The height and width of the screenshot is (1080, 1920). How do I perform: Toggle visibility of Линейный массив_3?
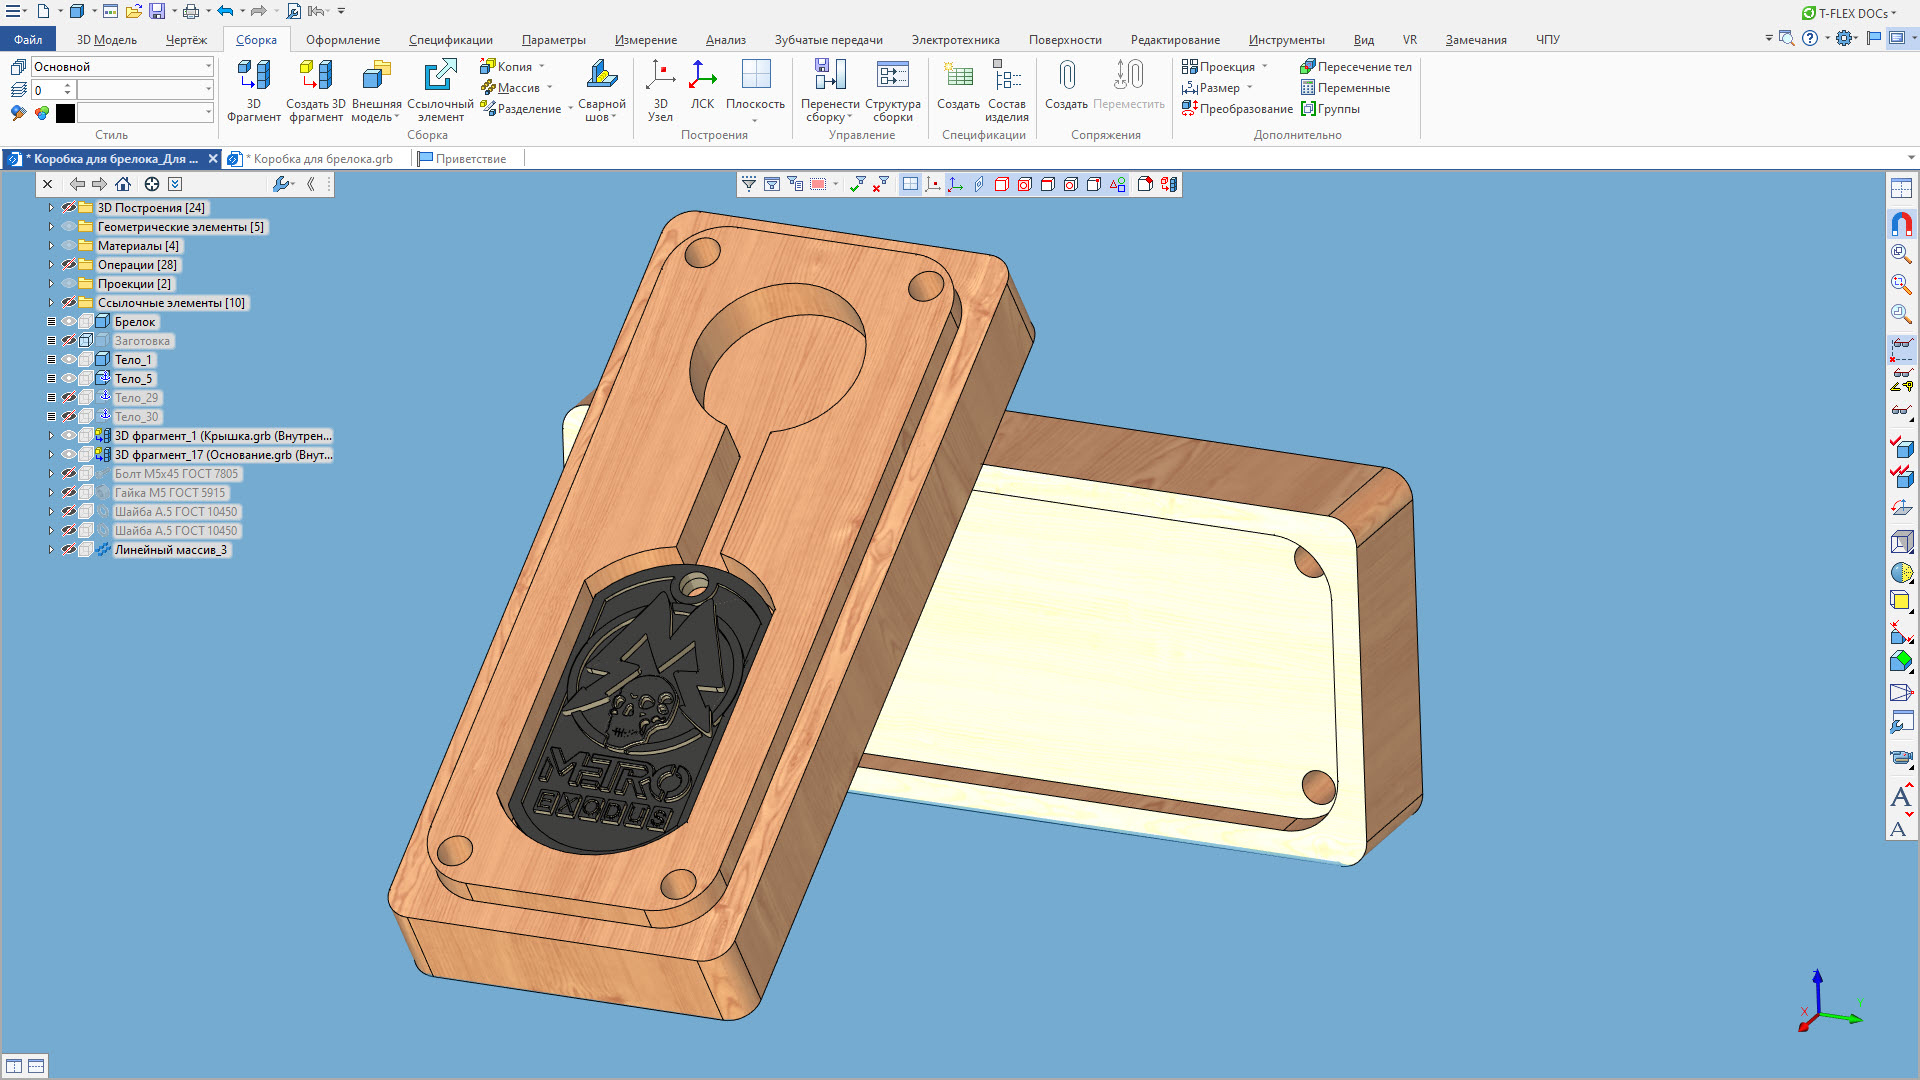69,550
